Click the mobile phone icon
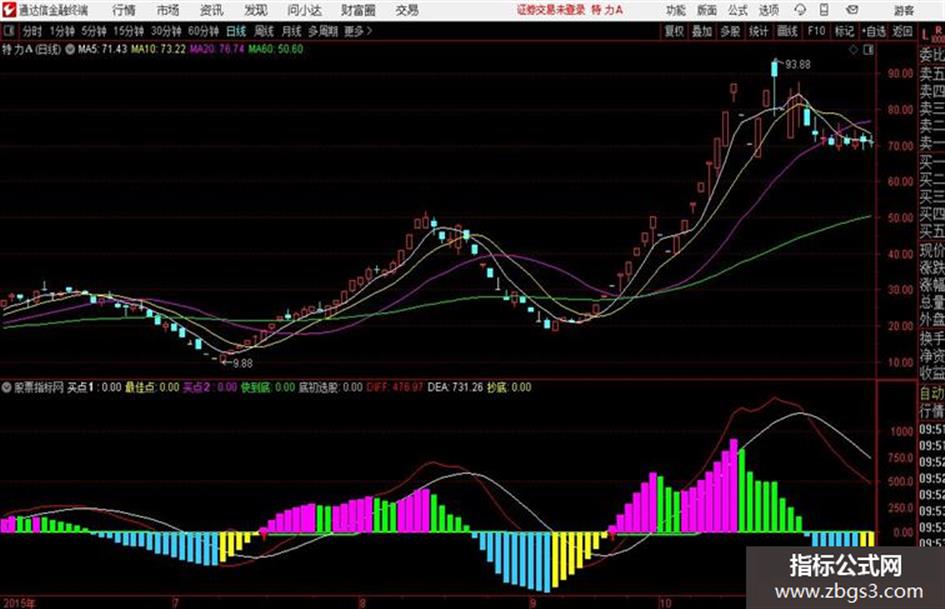945x609 pixels. coord(824,10)
